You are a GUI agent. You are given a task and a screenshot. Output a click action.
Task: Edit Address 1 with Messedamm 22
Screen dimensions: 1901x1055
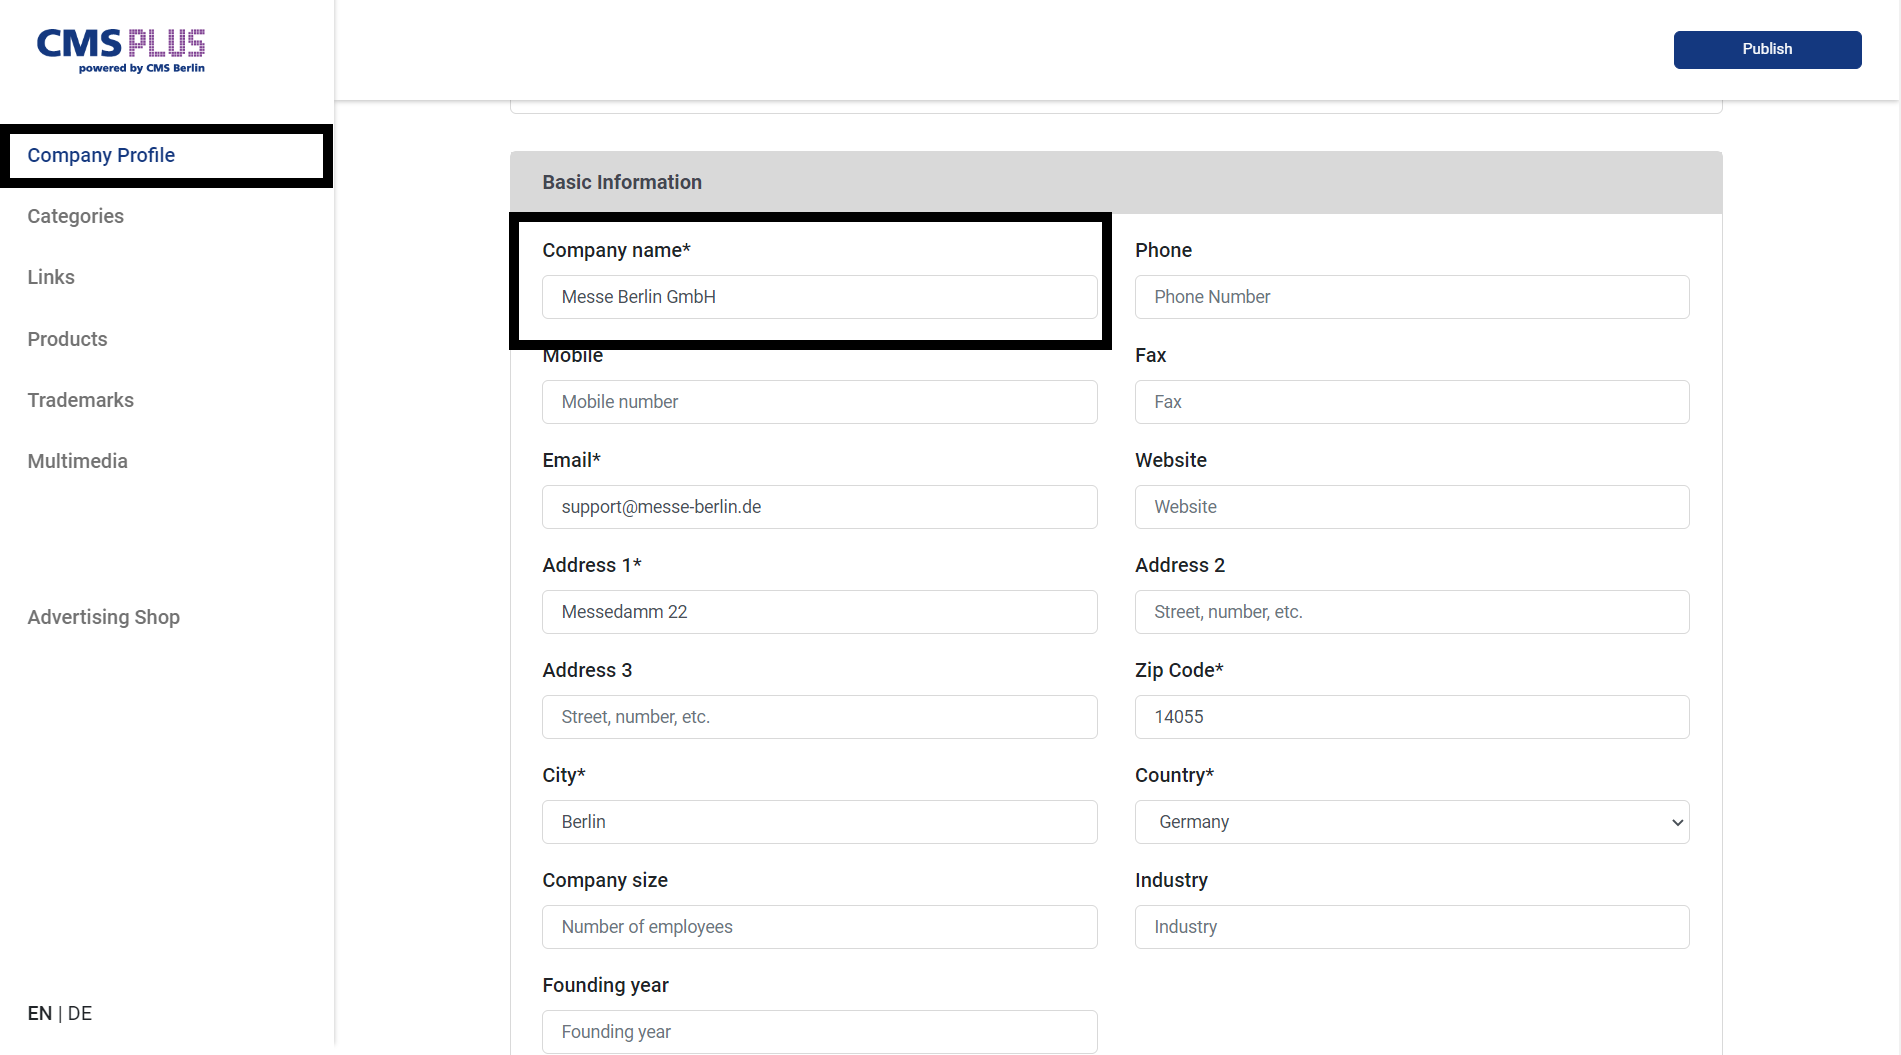(819, 612)
